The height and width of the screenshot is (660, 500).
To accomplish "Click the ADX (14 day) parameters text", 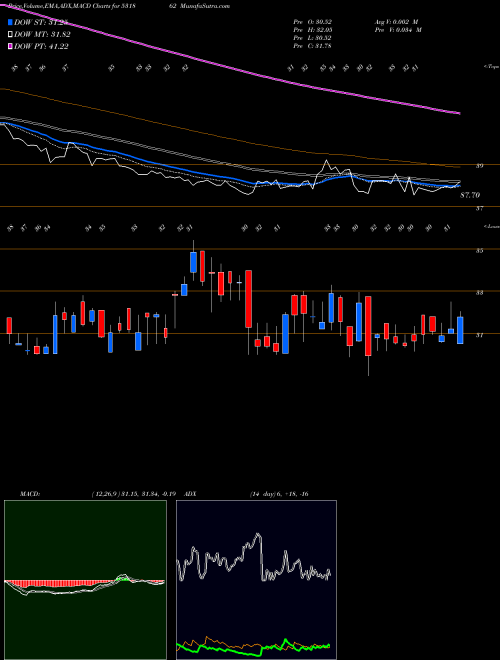I will tap(280, 493).
